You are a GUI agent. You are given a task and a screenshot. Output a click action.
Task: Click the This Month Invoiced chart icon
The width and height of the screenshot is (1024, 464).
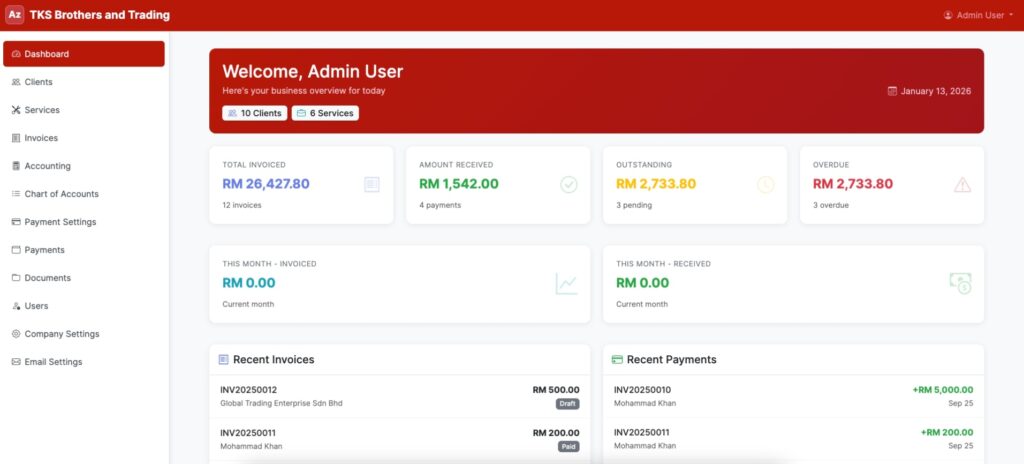pos(567,284)
